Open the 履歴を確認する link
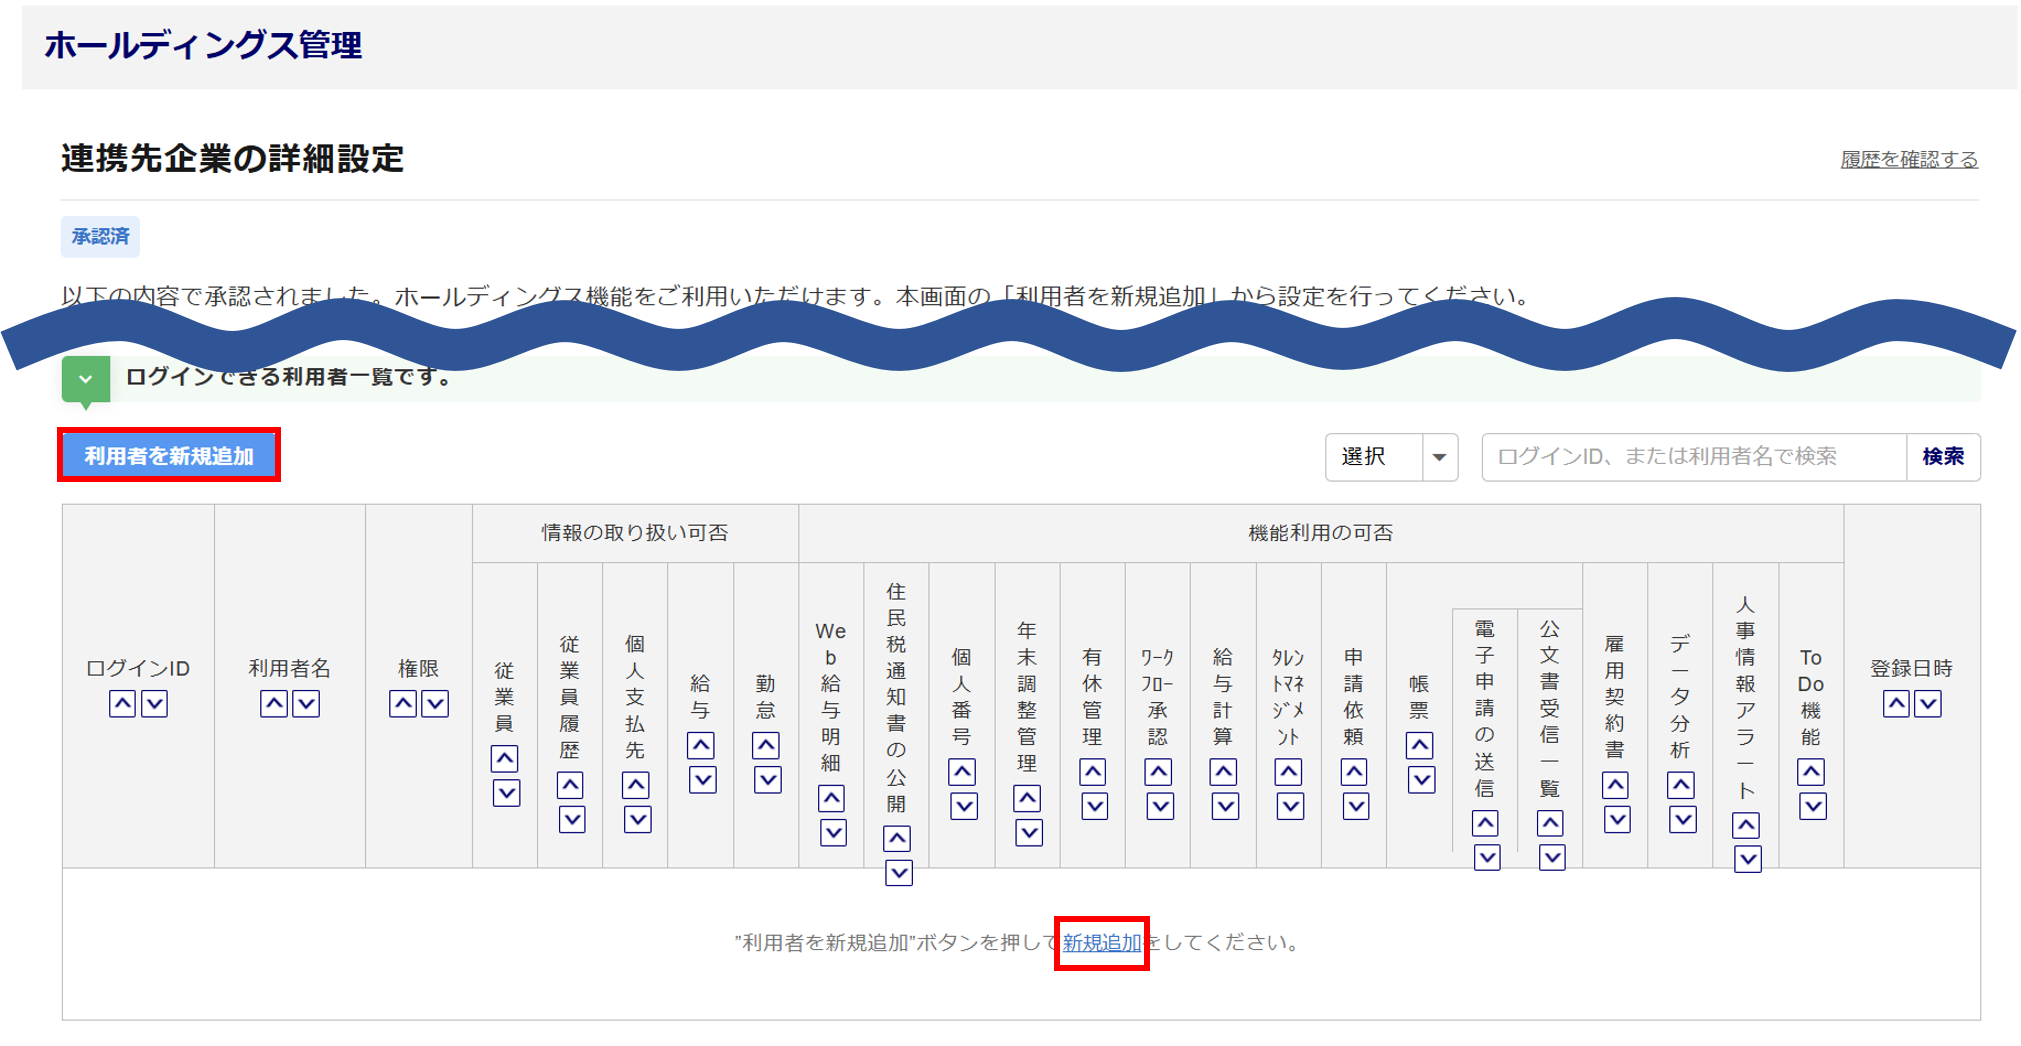The height and width of the screenshot is (1046, 2021). click(x=1908, y=160)
